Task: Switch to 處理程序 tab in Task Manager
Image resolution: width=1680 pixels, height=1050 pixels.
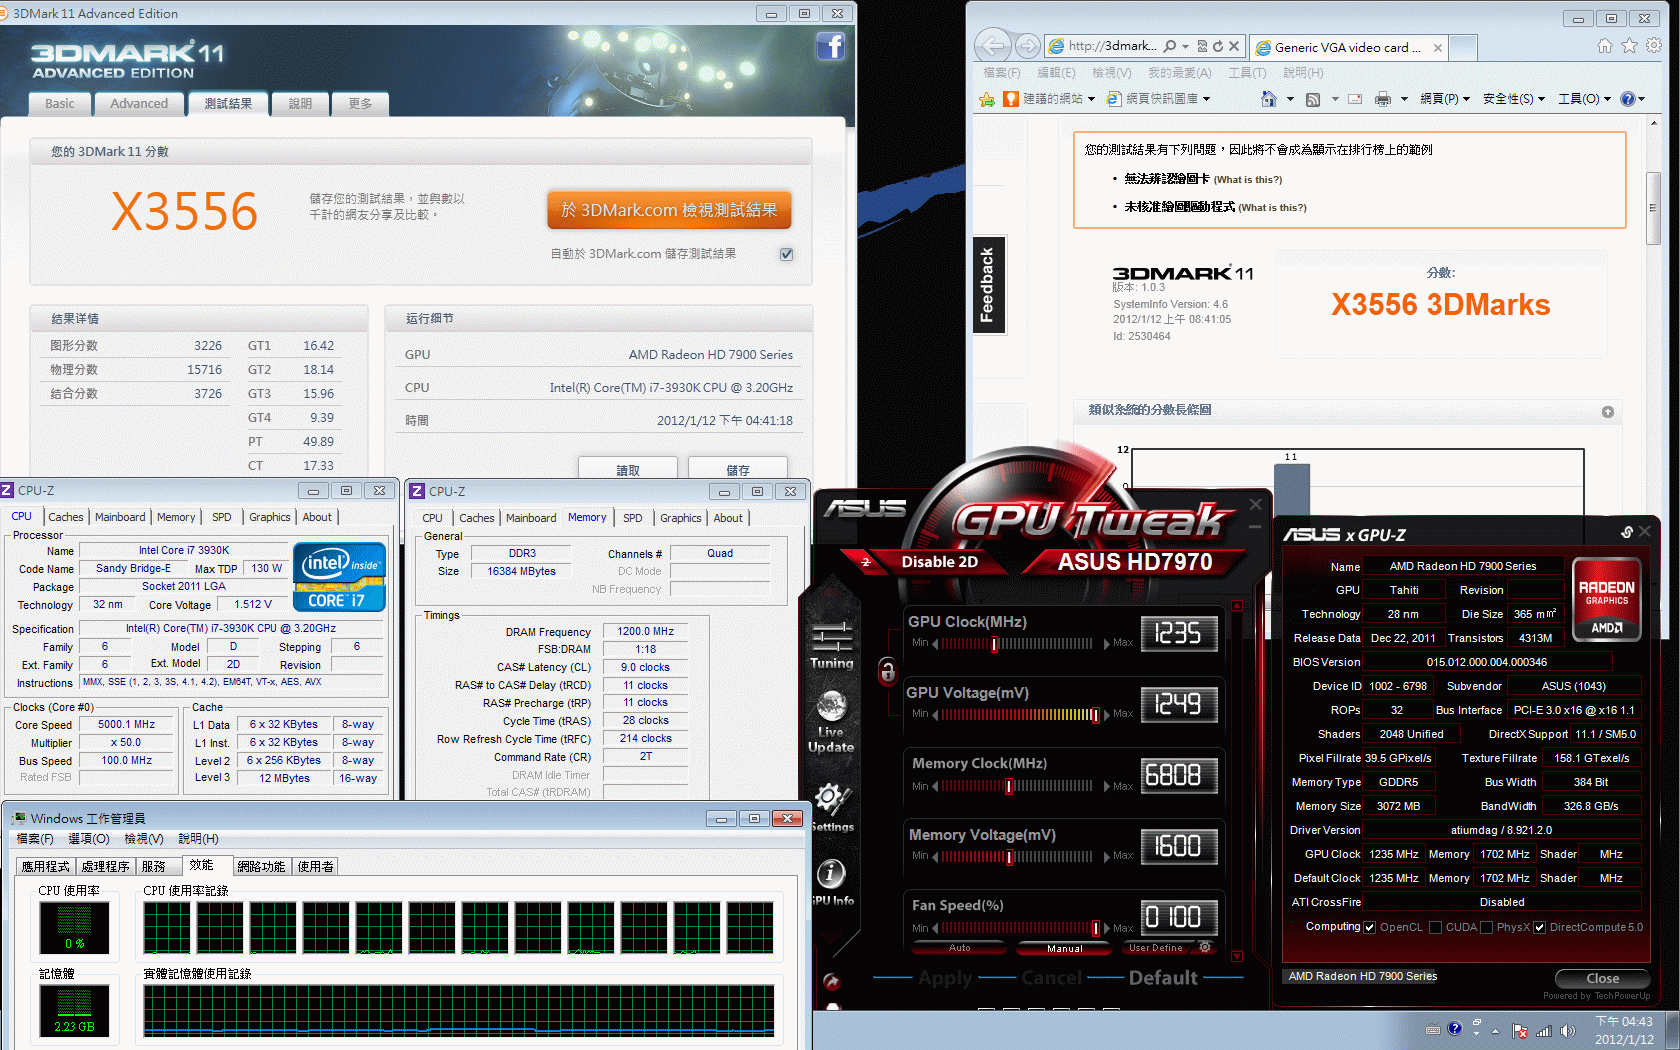Action: click(x=106, y=866)
